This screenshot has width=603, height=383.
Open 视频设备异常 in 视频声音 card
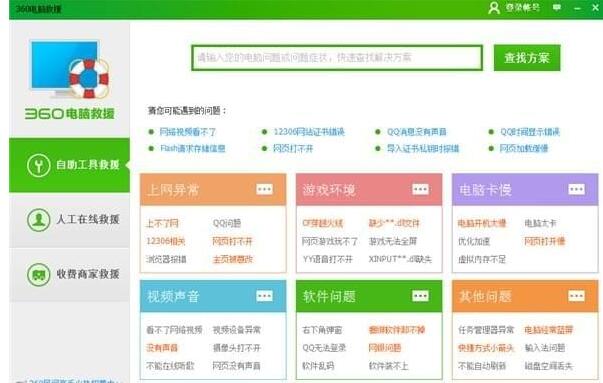(x=237, y=330)
